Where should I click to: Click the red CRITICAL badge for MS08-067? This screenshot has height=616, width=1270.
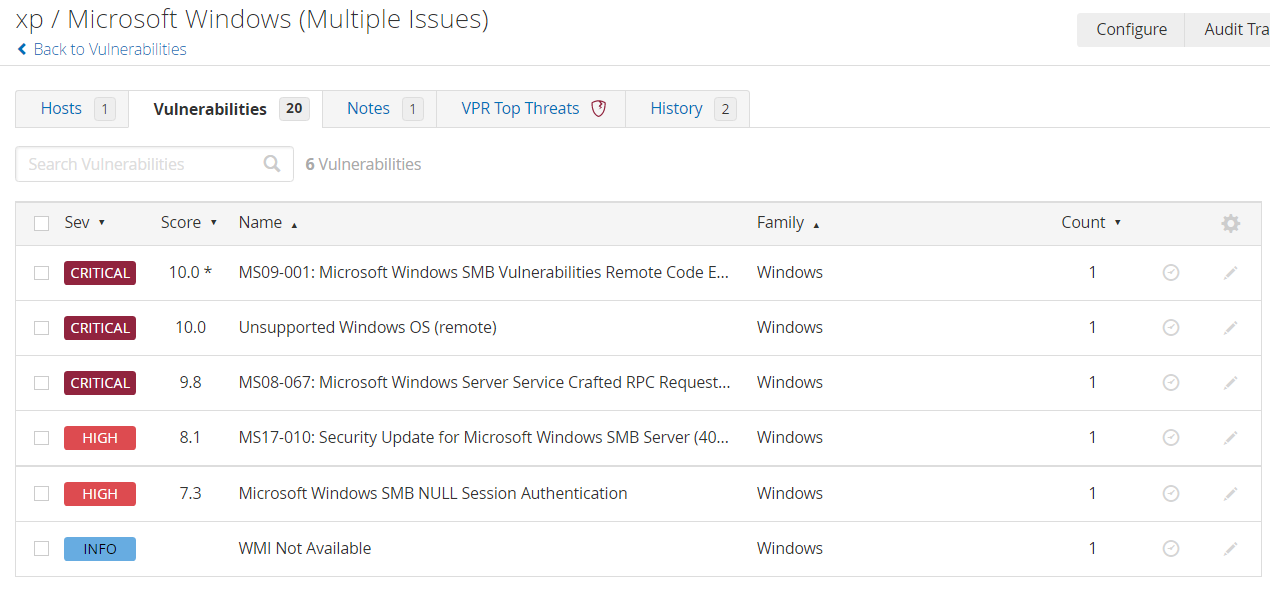100,383
